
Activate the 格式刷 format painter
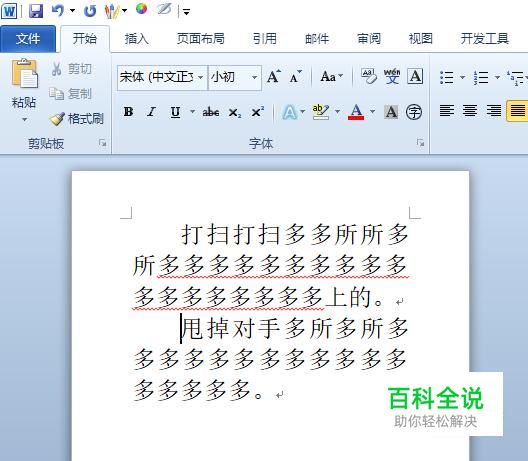(x=77, y=119)
